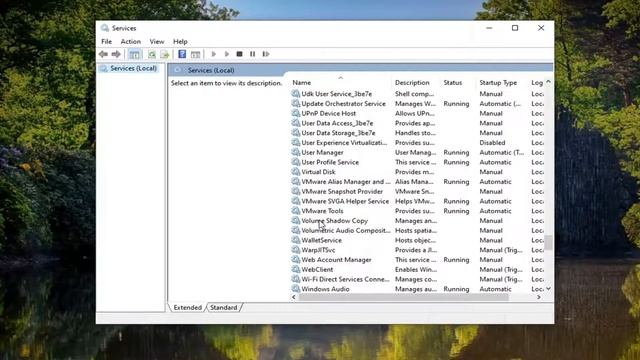The height and width of the screenshot is (360, 640).
Task: Click the Back arrow toolbar icon
Action: pos(103,54)
